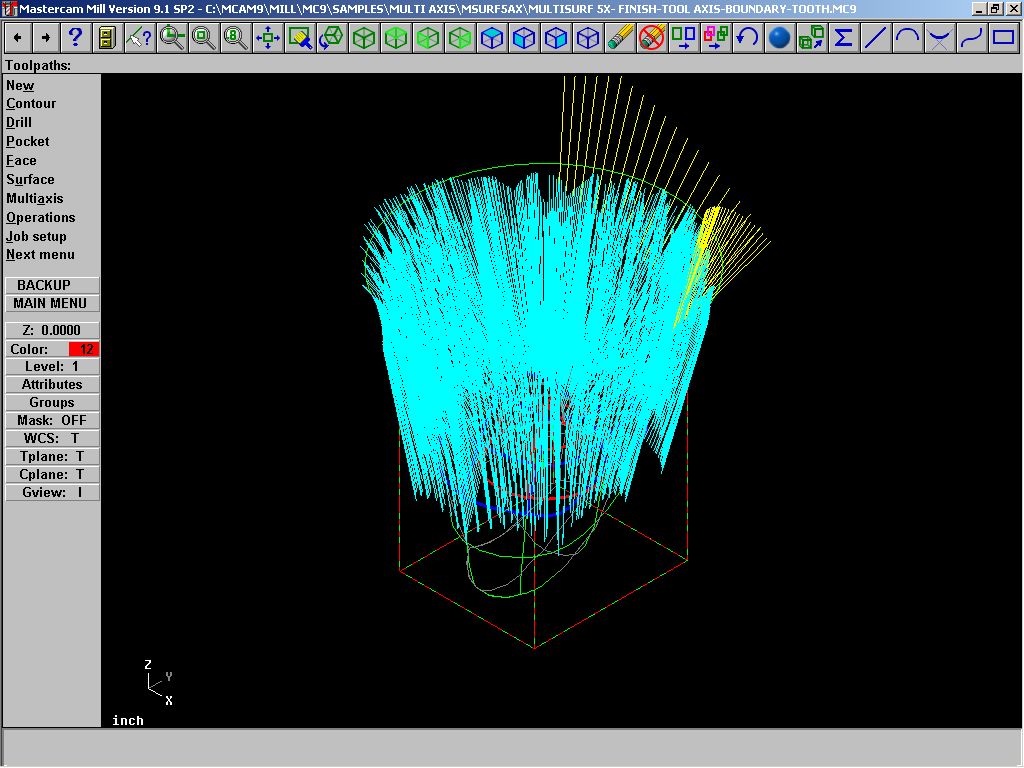Choose Pocket toolpath menu item
The image size is (1024, 768).
[x=27, y=142]
